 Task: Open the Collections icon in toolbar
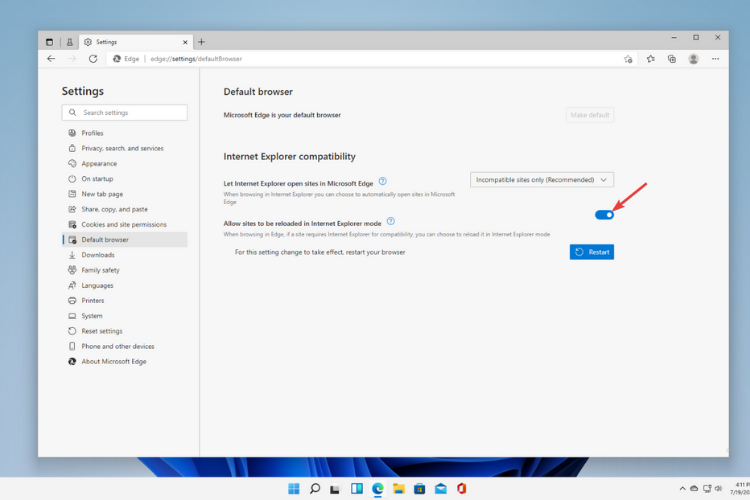(x=672, y=59)
